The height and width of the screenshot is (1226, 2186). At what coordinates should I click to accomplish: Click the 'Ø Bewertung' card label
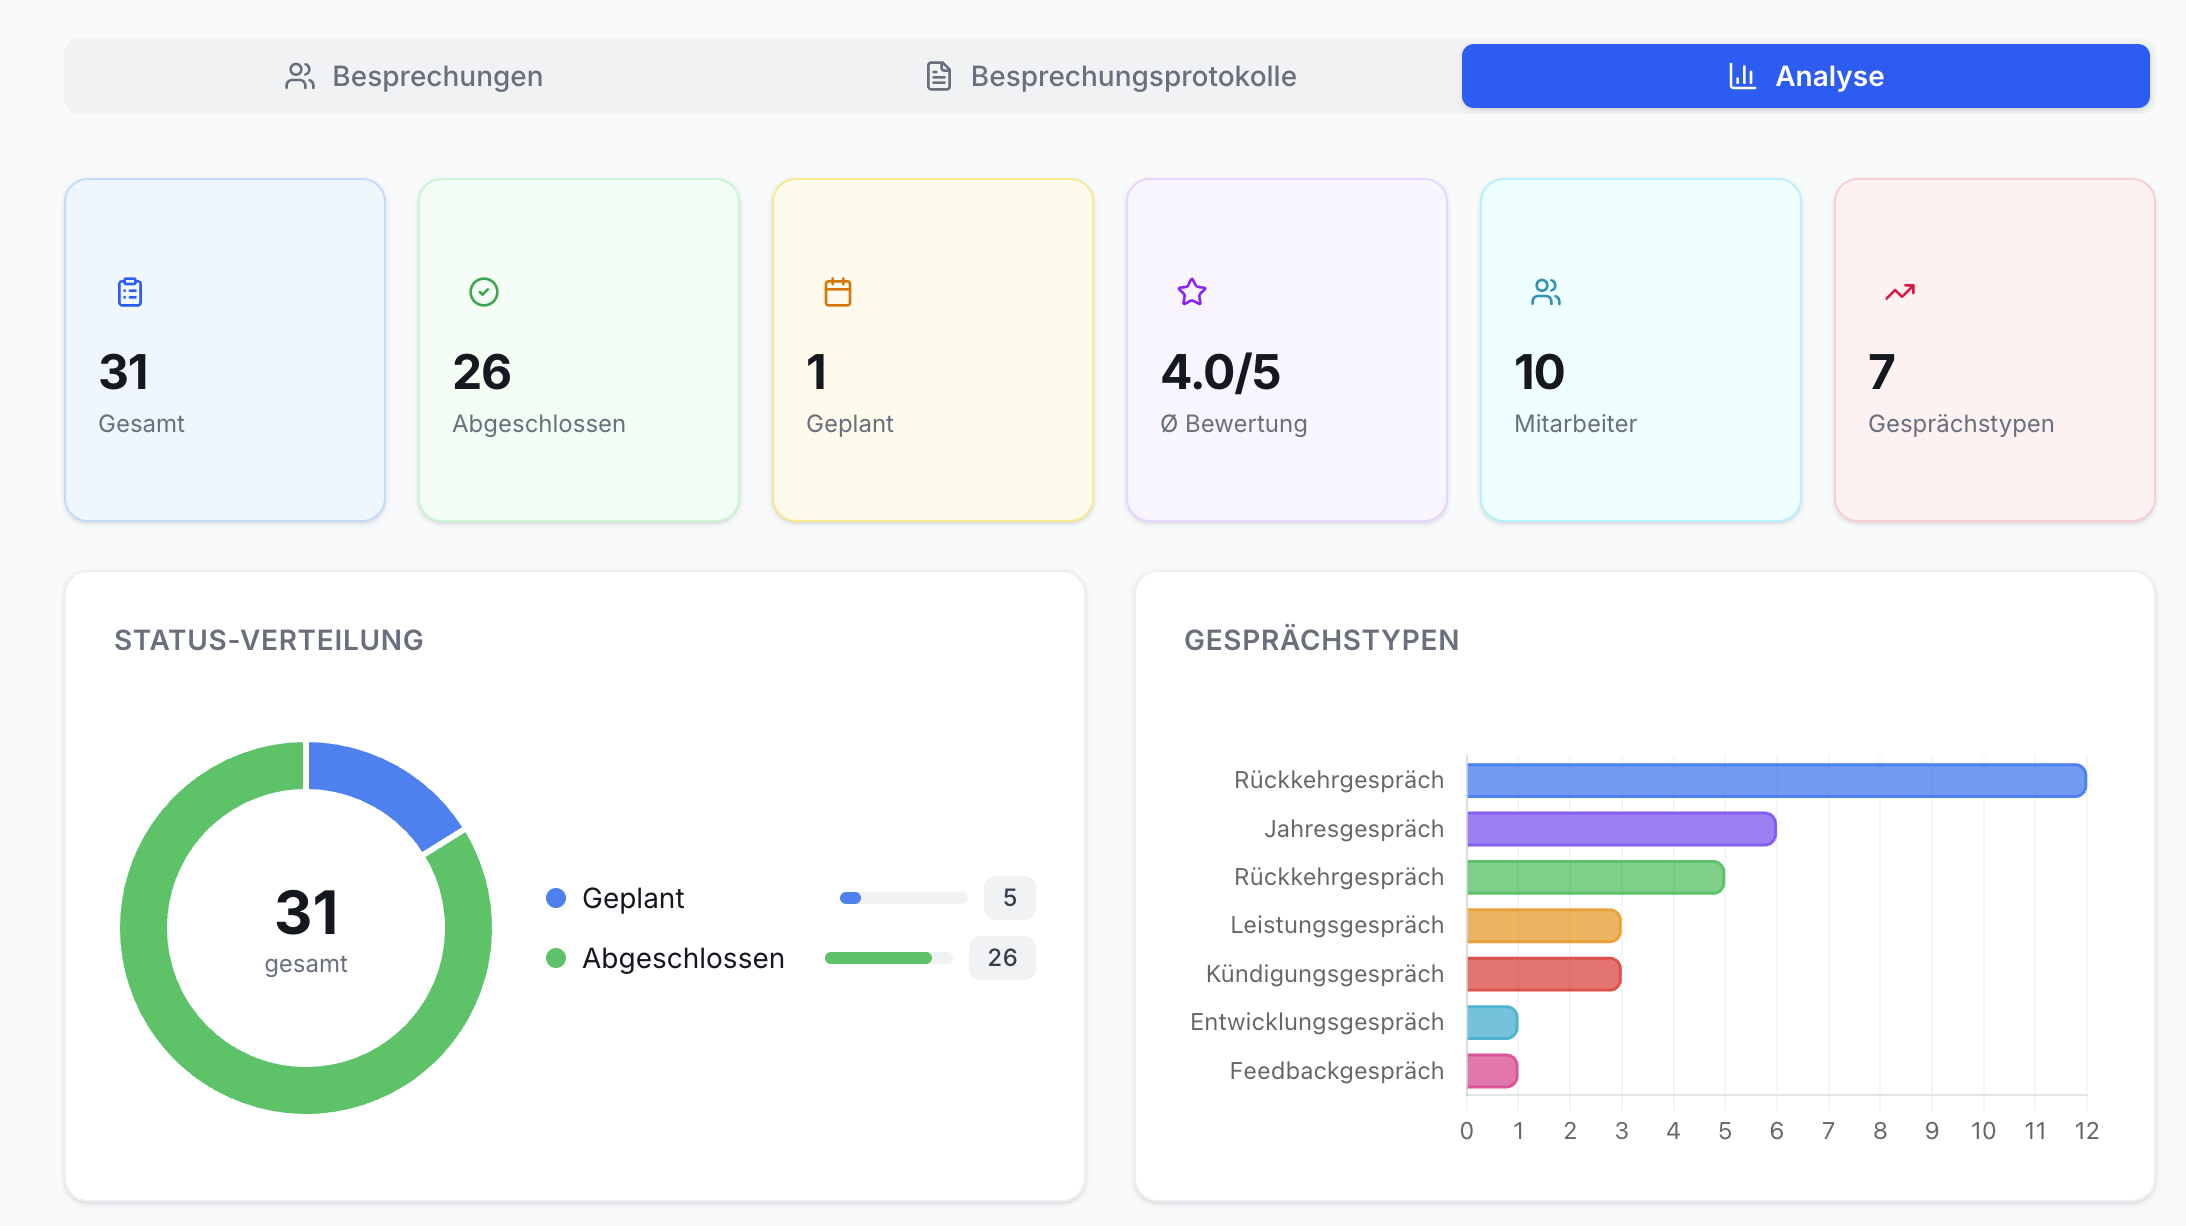click(1234, 424)
